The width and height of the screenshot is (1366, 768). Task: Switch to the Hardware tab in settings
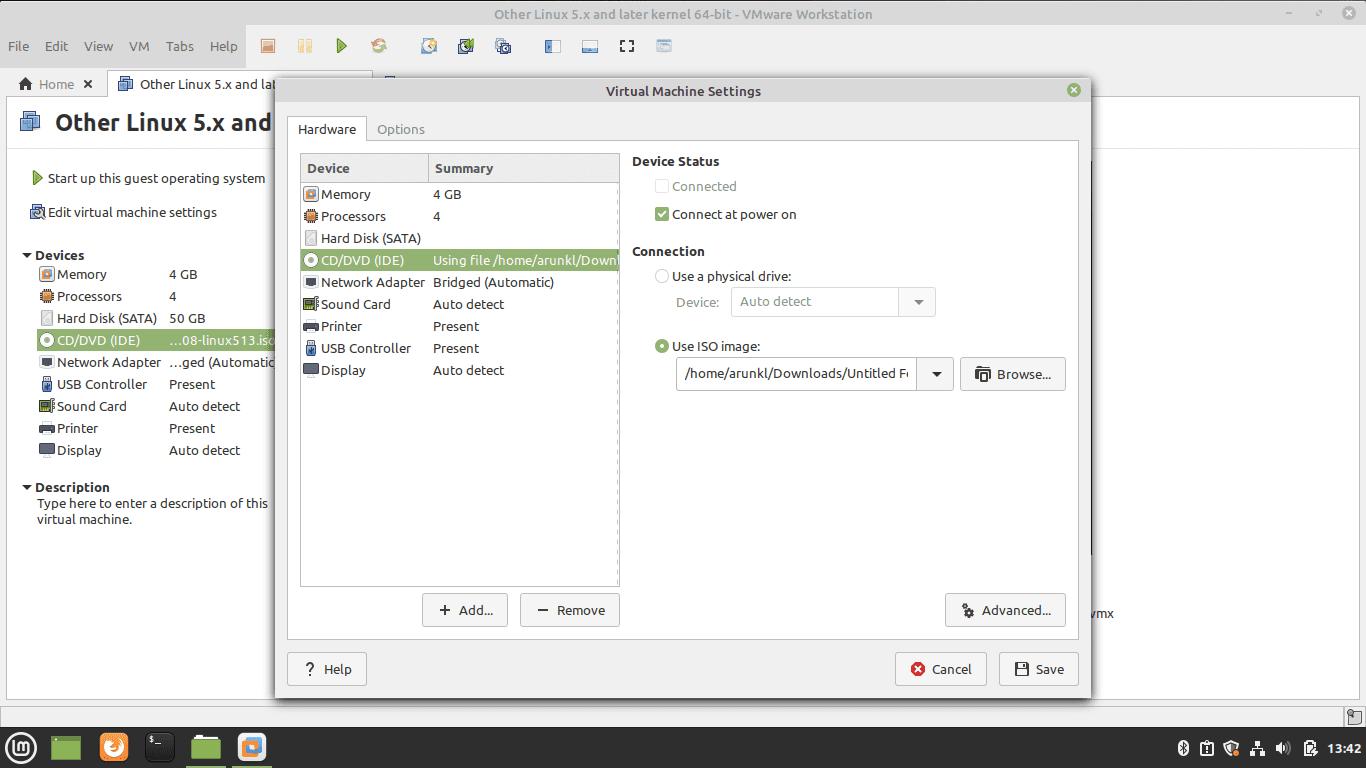click(327, 129)
